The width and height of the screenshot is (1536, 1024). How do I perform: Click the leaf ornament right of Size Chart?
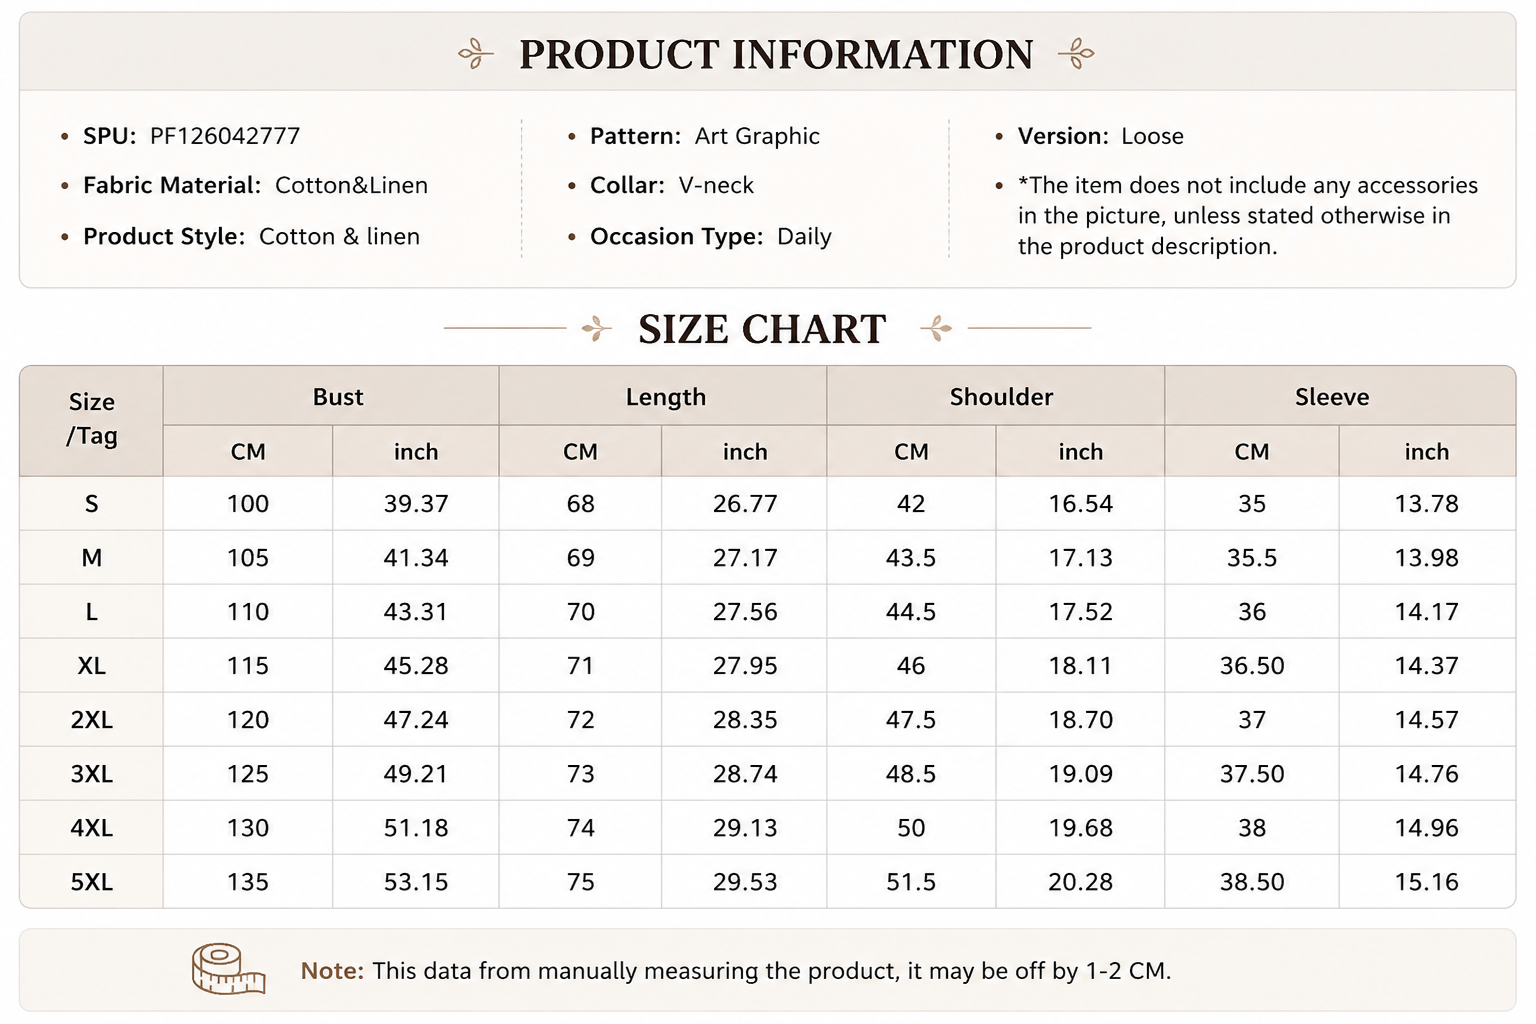(936, 328)
